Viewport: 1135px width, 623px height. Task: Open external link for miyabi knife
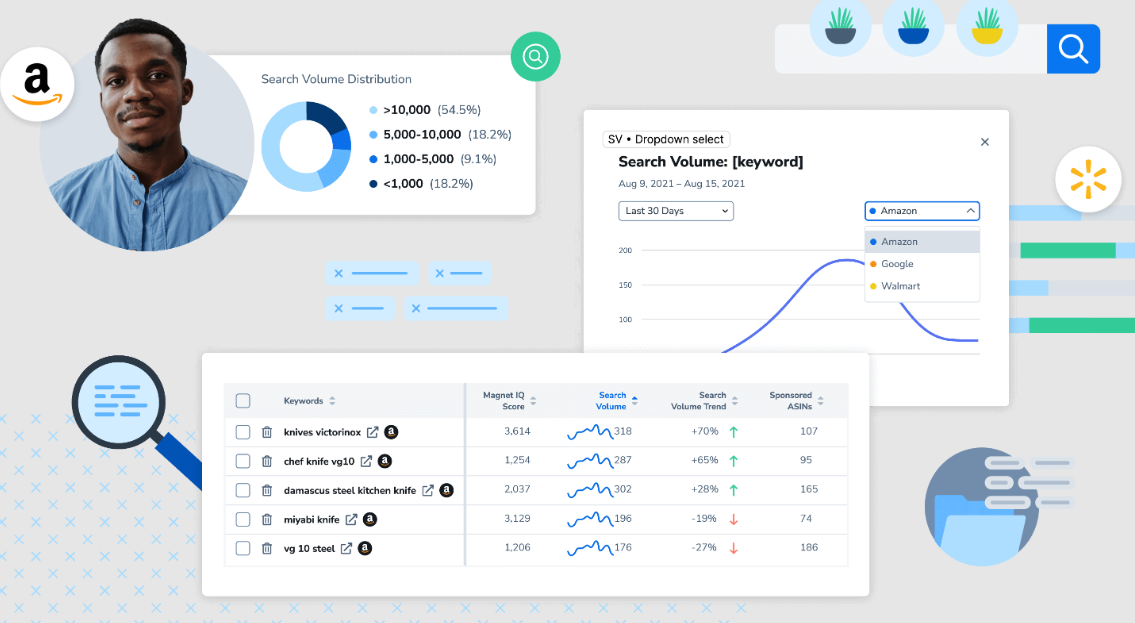pos(351,520)
